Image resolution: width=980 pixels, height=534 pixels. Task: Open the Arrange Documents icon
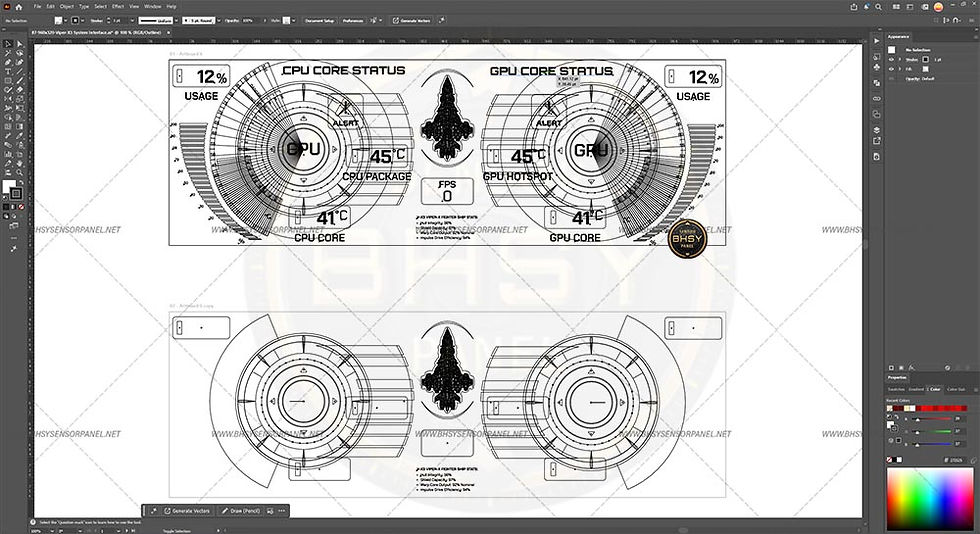[x=896, y=7]
